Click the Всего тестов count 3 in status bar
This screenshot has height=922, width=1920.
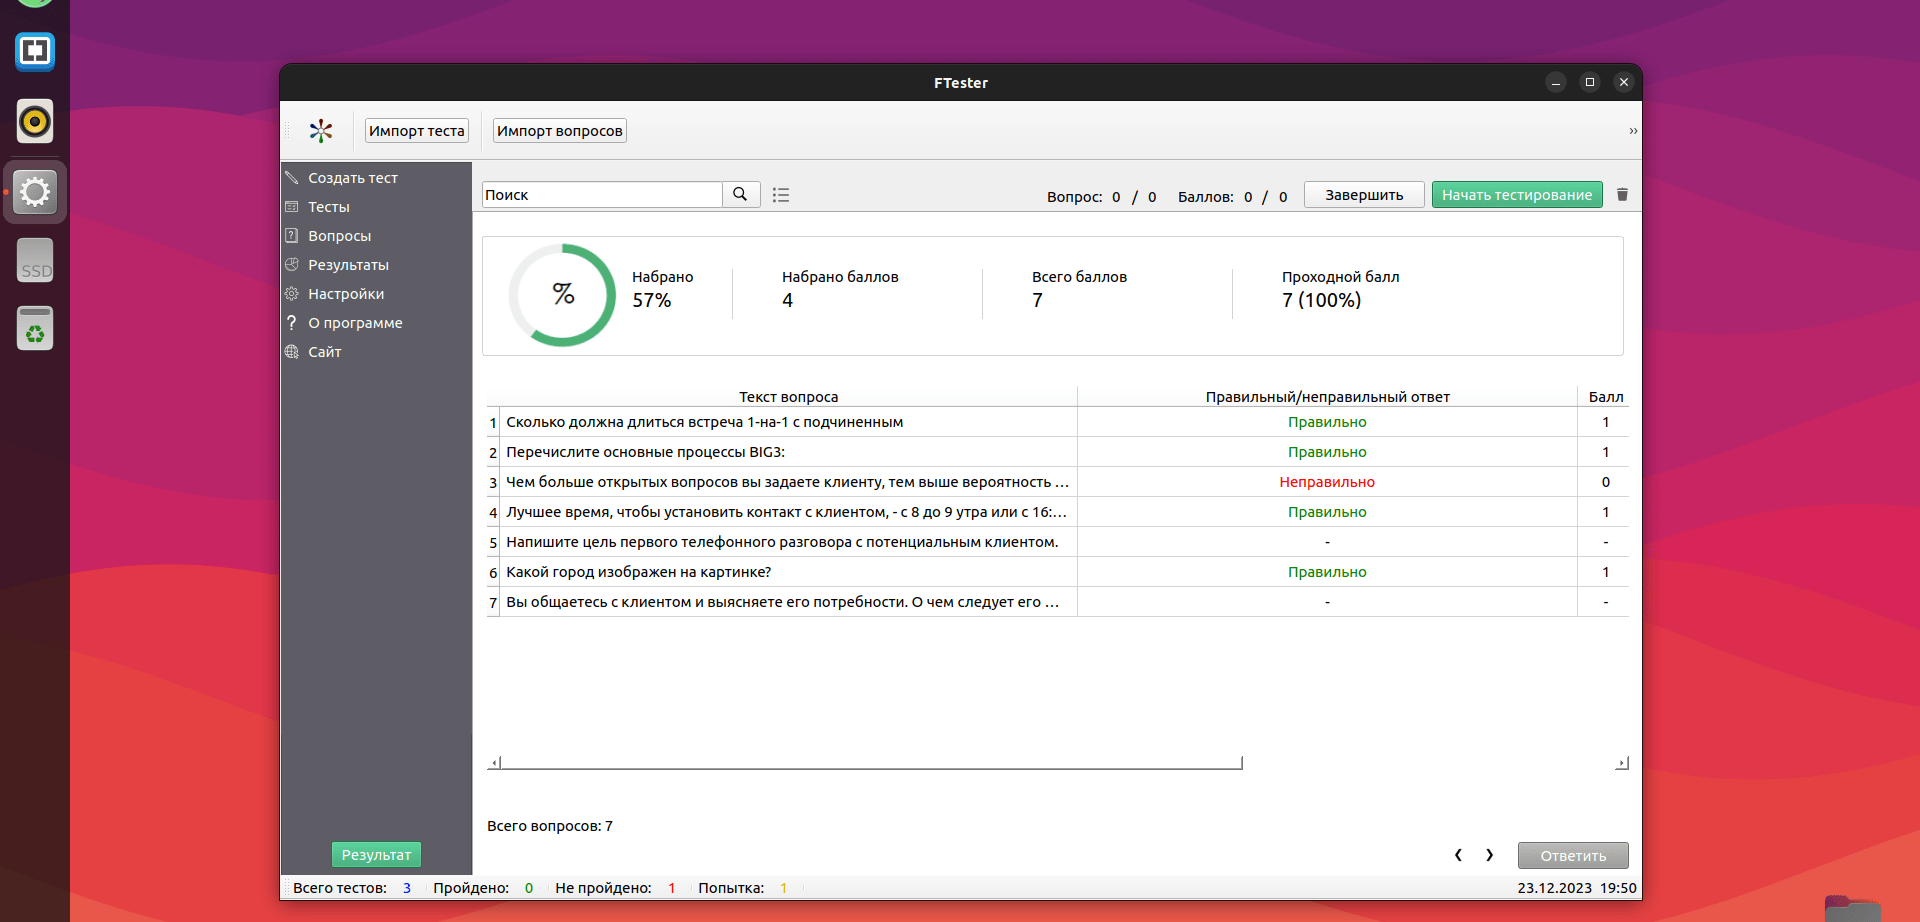tap(407, 888)
